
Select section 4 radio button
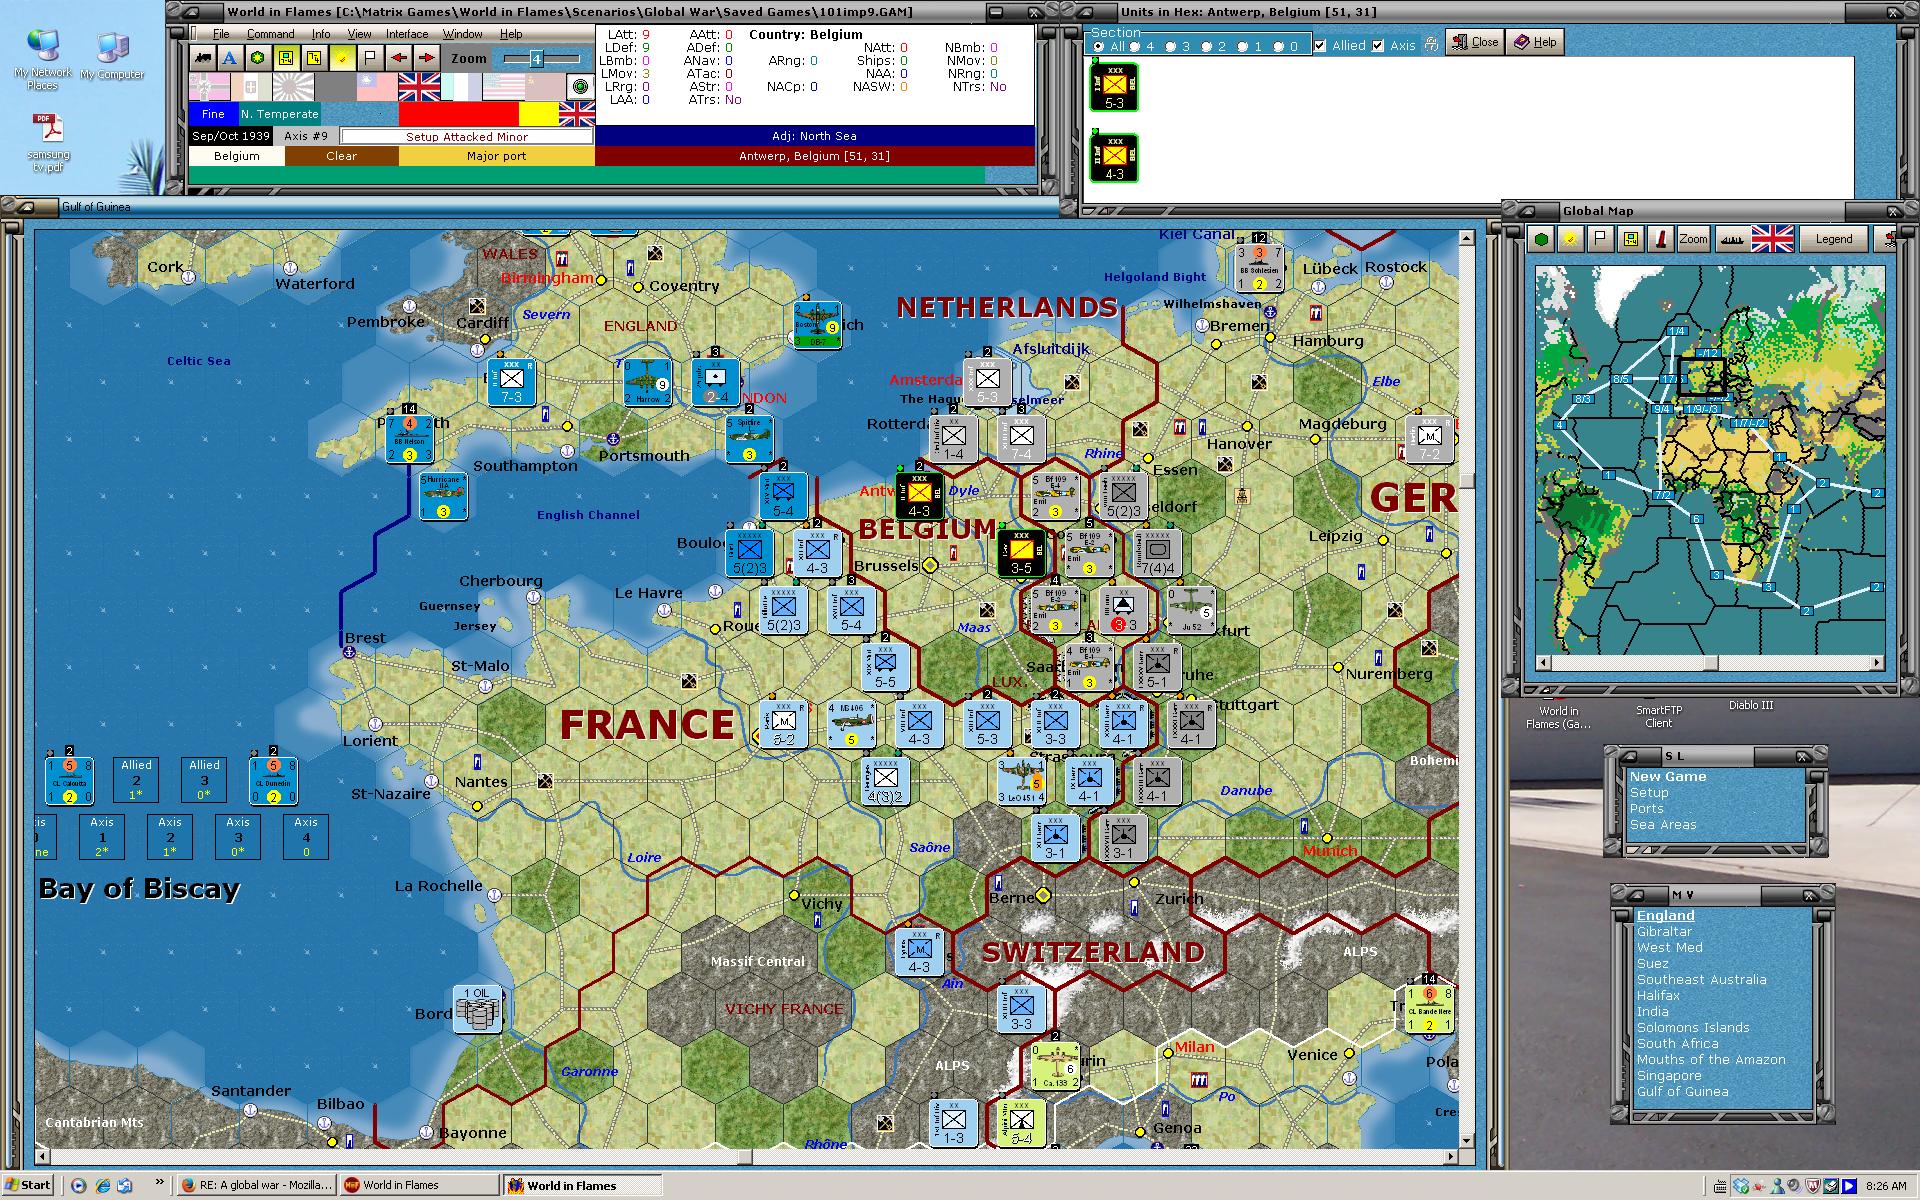[x=1134, y=46]
